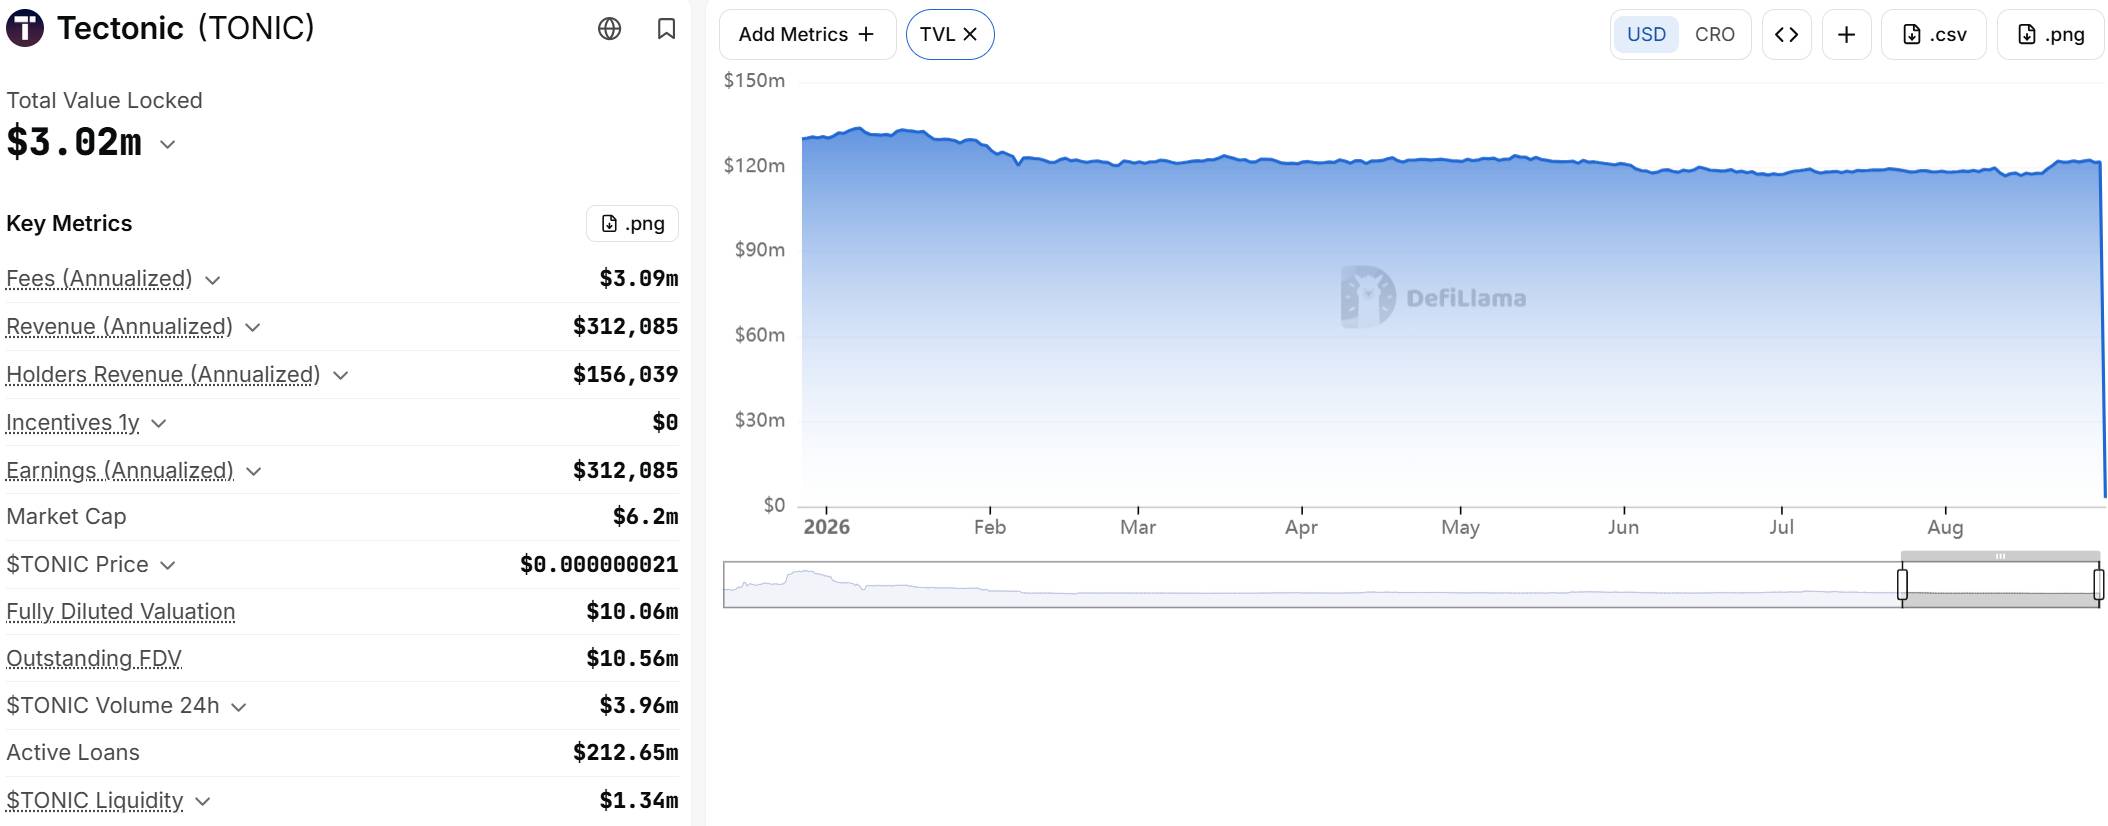This screenshot has height=826, width=2108.
Task: Open the Add Metrics menu
Action: (807, 34)
